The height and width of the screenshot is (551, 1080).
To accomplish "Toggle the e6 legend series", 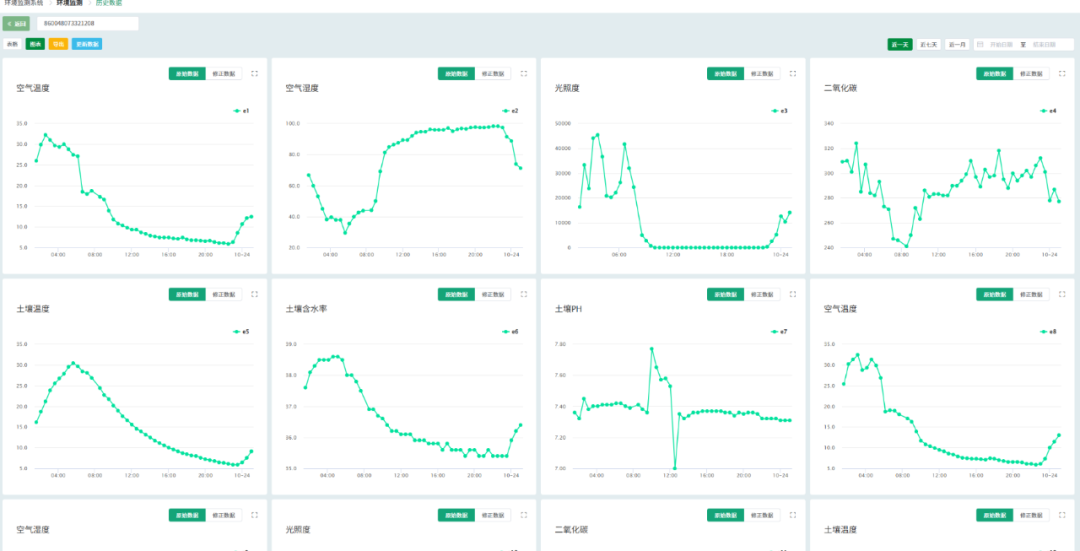I will click(x=510, y=331).
